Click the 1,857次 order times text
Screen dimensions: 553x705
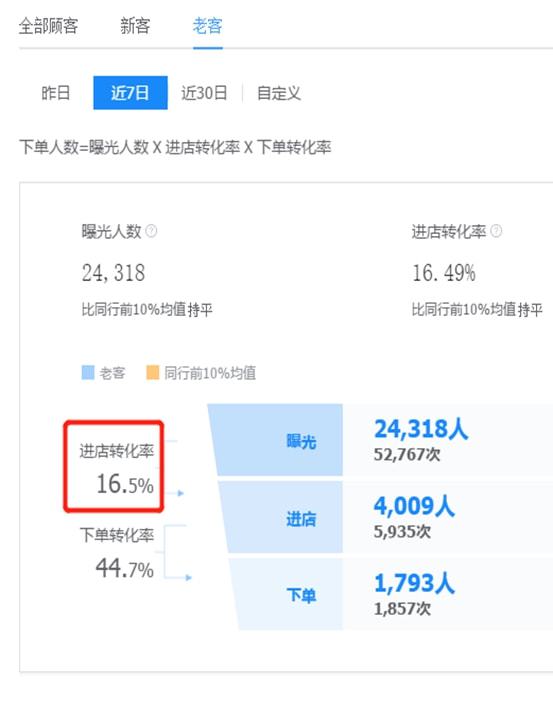(402, 609)
